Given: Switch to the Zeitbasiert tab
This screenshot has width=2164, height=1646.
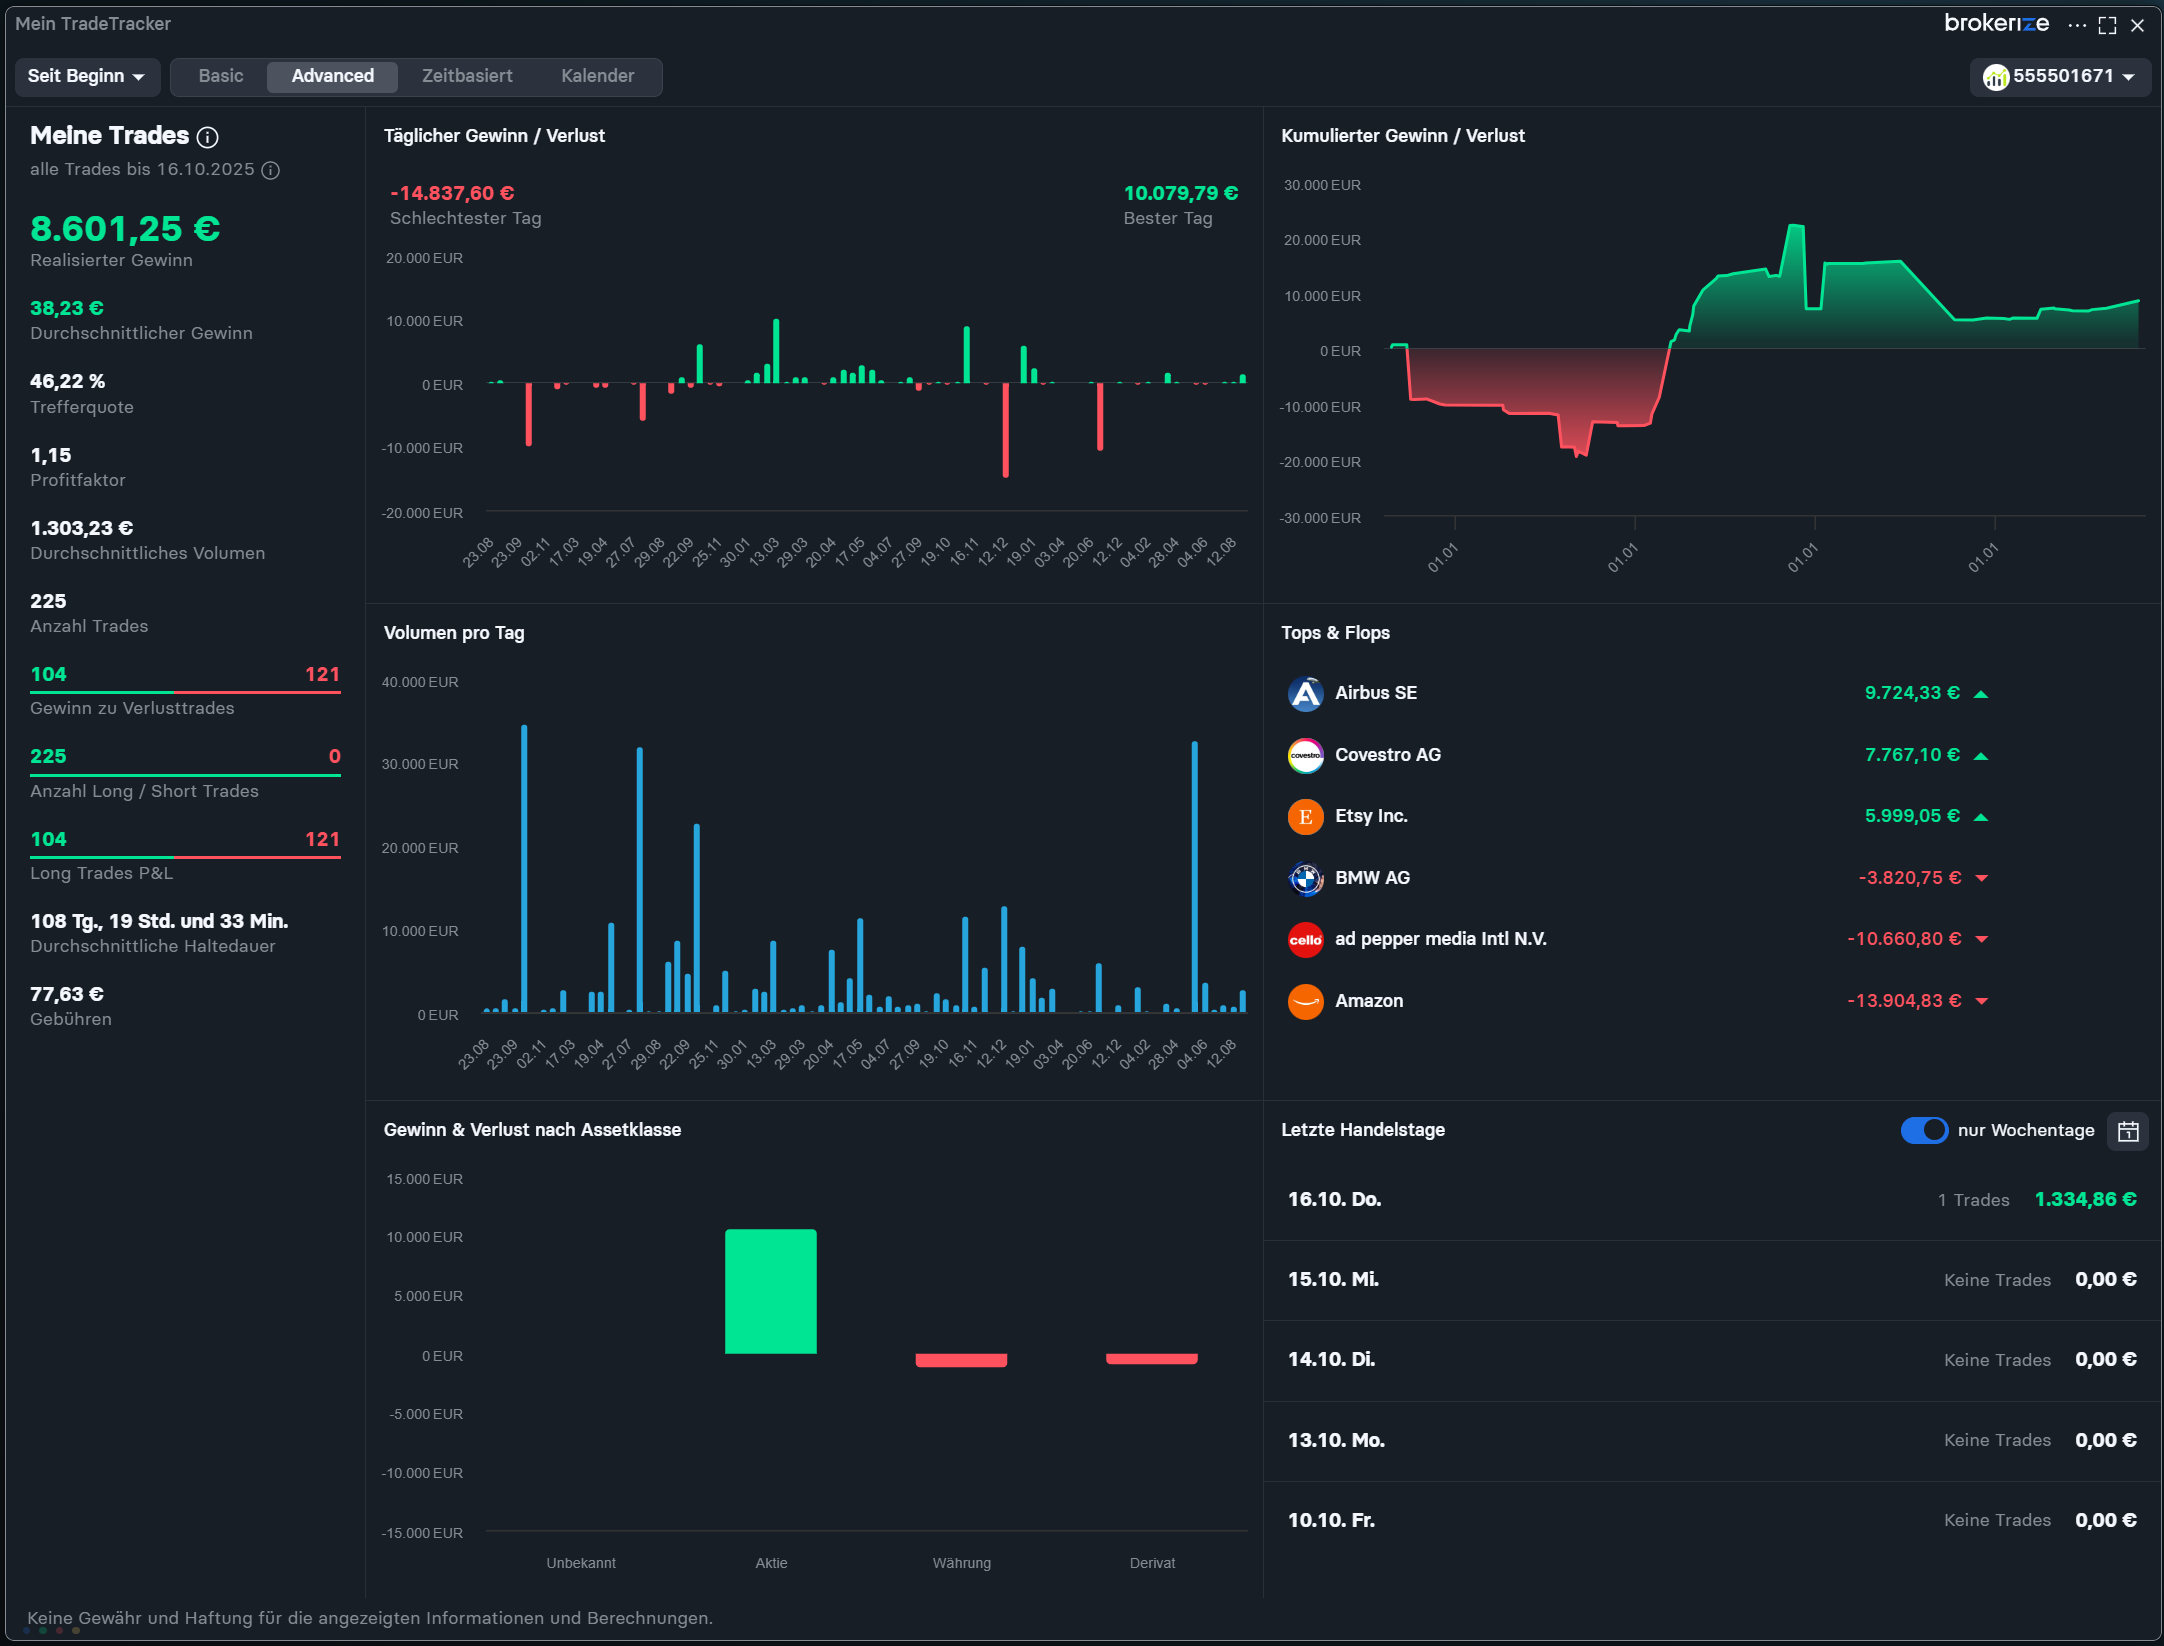Looking at the screenshot, I should [467, 76].
